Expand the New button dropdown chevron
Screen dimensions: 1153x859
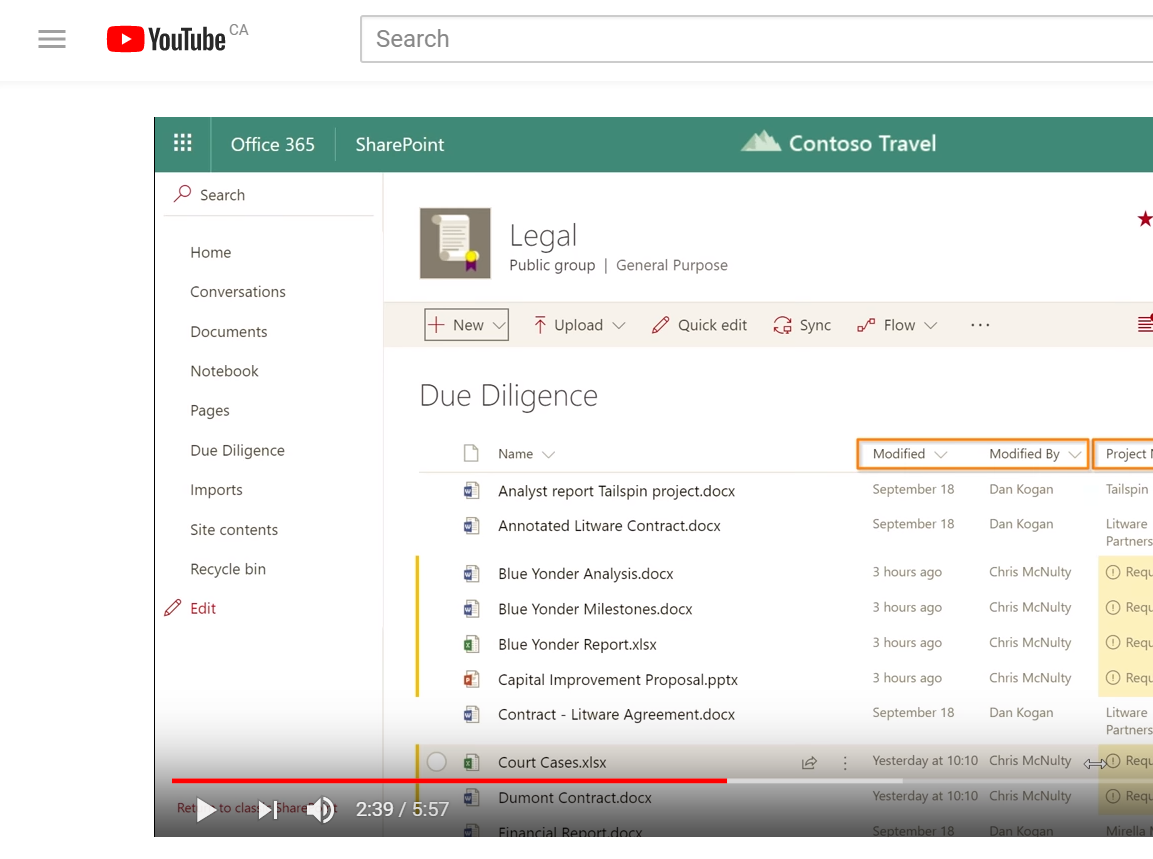pyautogui.click(x=499, y=325)
